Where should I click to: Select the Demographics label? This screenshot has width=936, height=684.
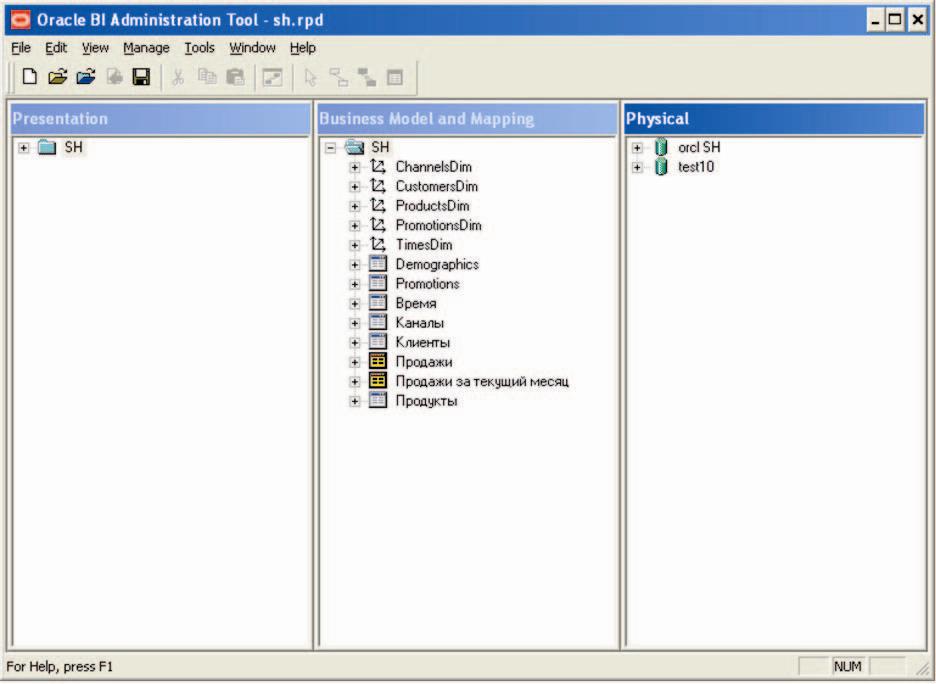[437, 264]
